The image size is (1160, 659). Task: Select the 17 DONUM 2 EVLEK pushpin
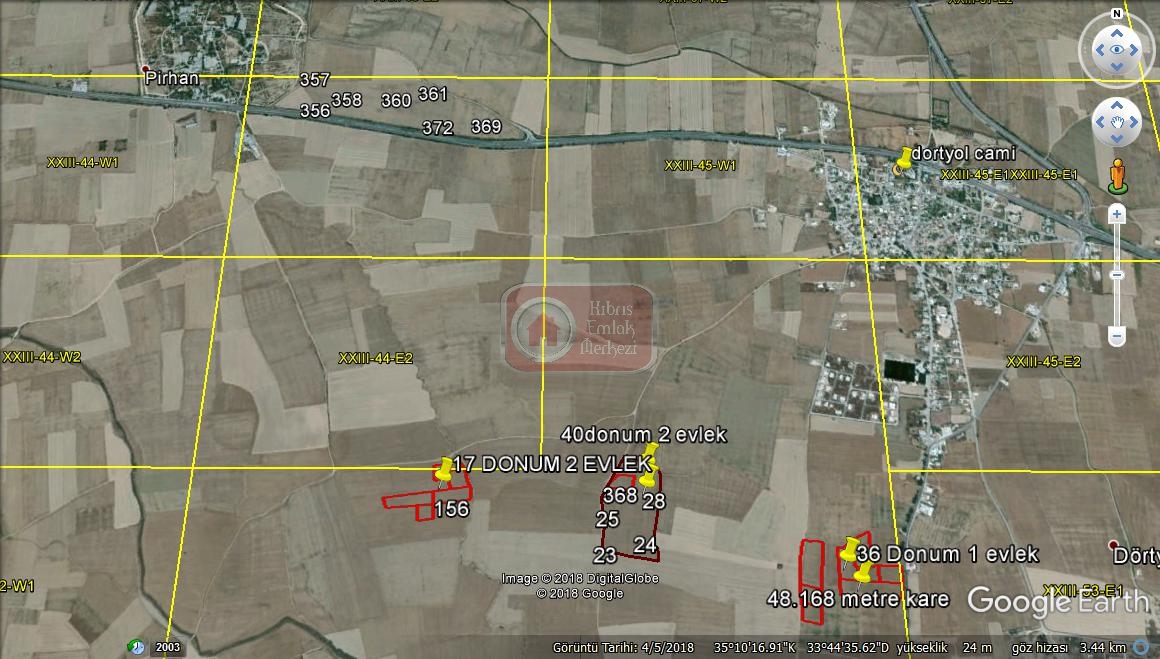[445, 470]
